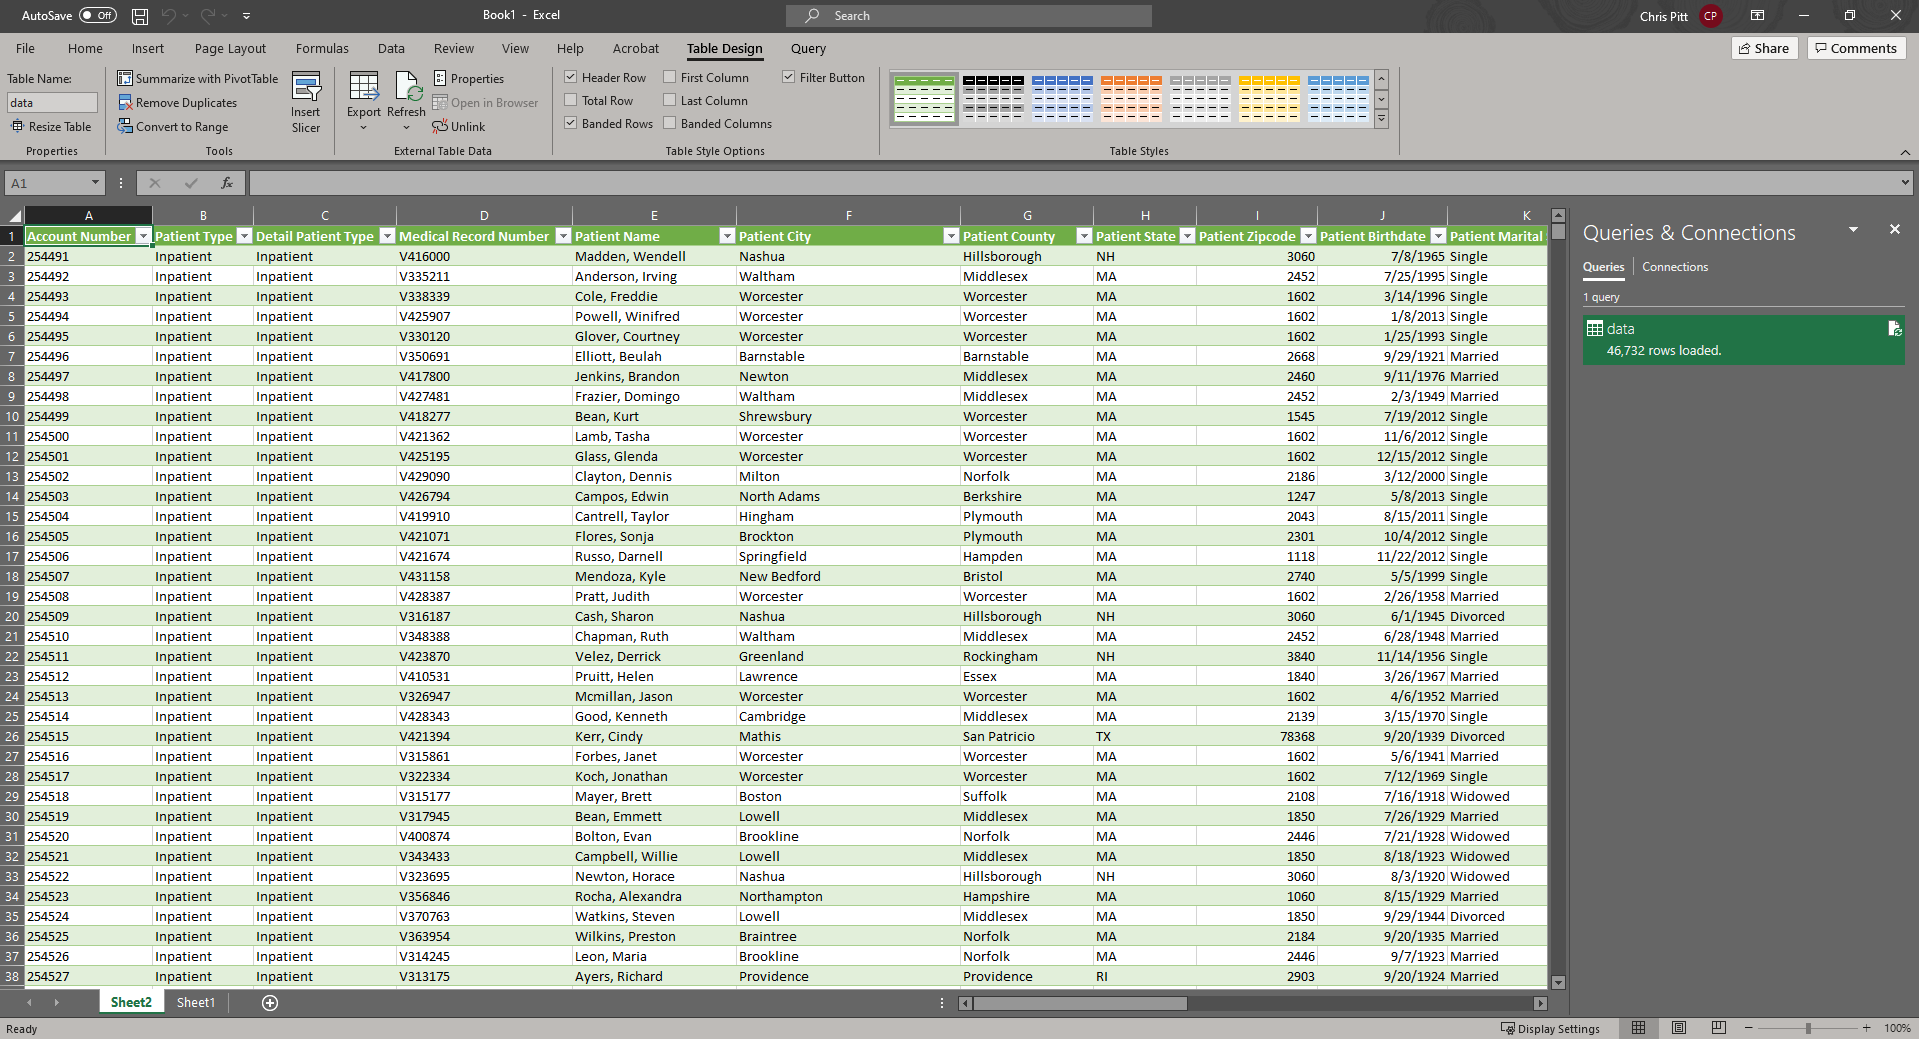Open the Formulas ribbon tab
Viewport: 1919px width, 1039px height.
coord(322,48)
